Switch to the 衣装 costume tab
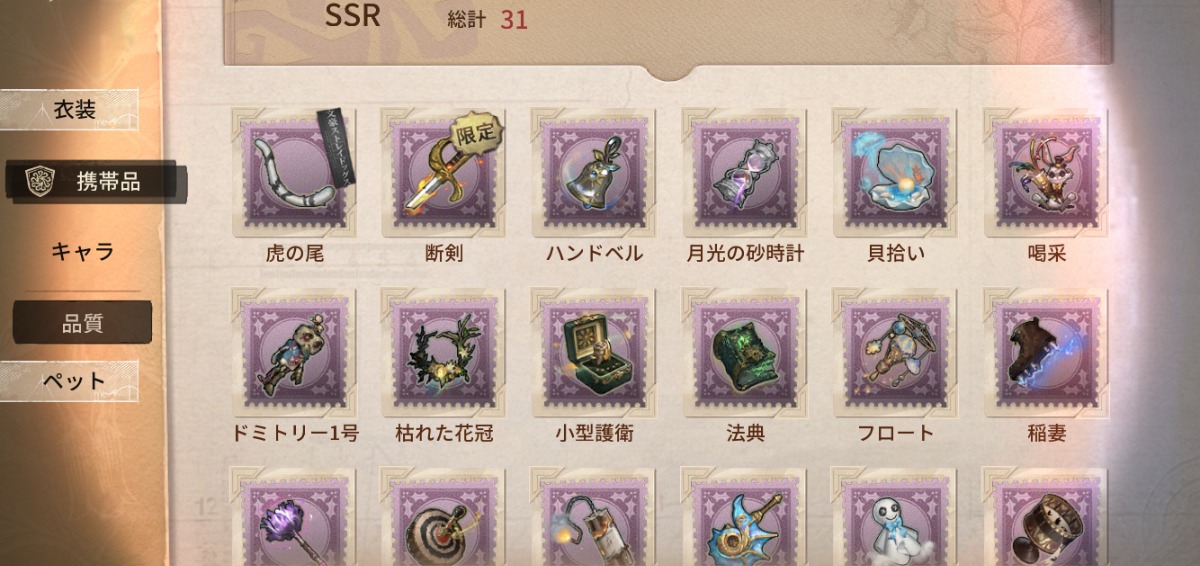The height and width of the screenshot is (566, 1200). click(69, 110)
